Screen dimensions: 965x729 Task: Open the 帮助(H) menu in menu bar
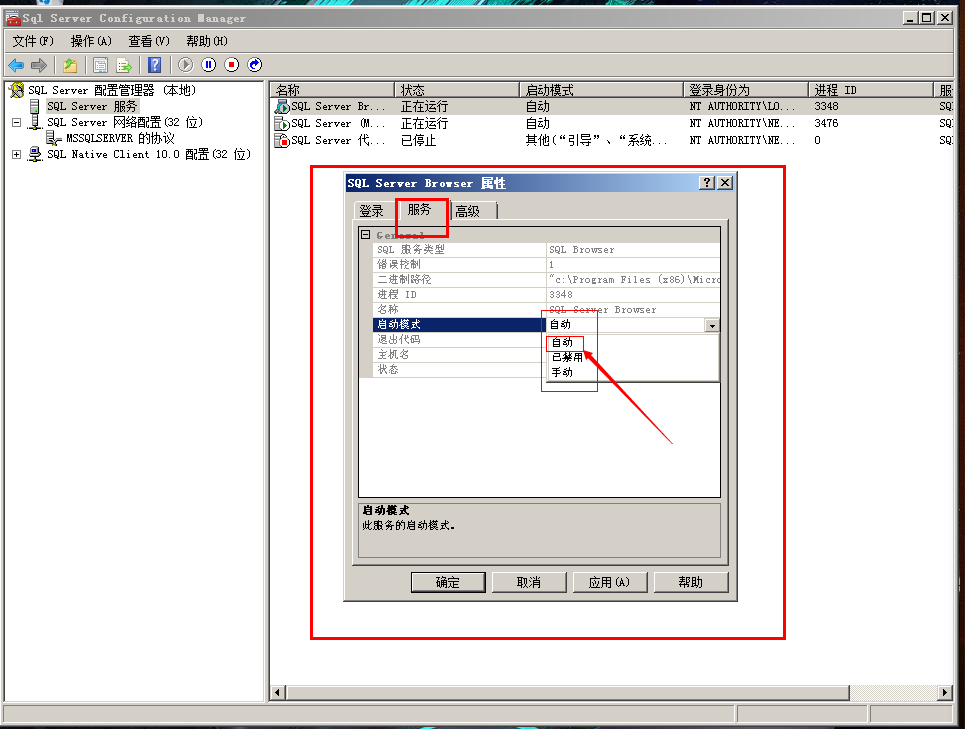207,41
